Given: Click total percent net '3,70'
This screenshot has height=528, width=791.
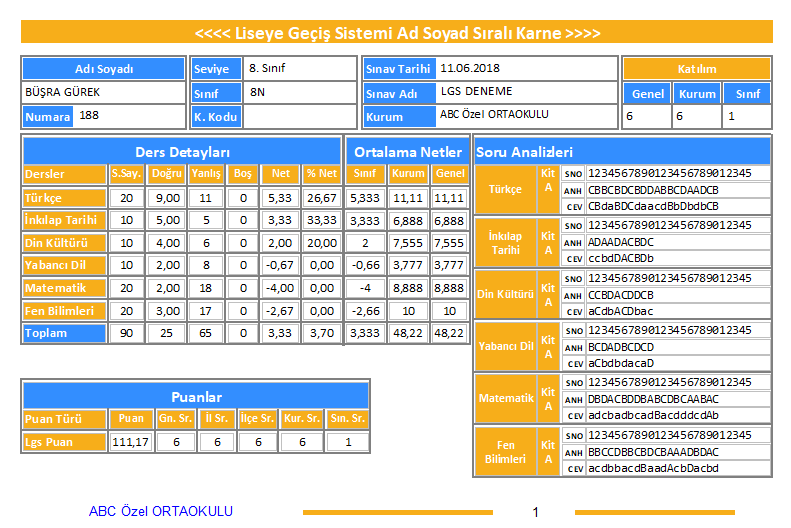Looking at the screenshot, I should click(x=322, y=333).
